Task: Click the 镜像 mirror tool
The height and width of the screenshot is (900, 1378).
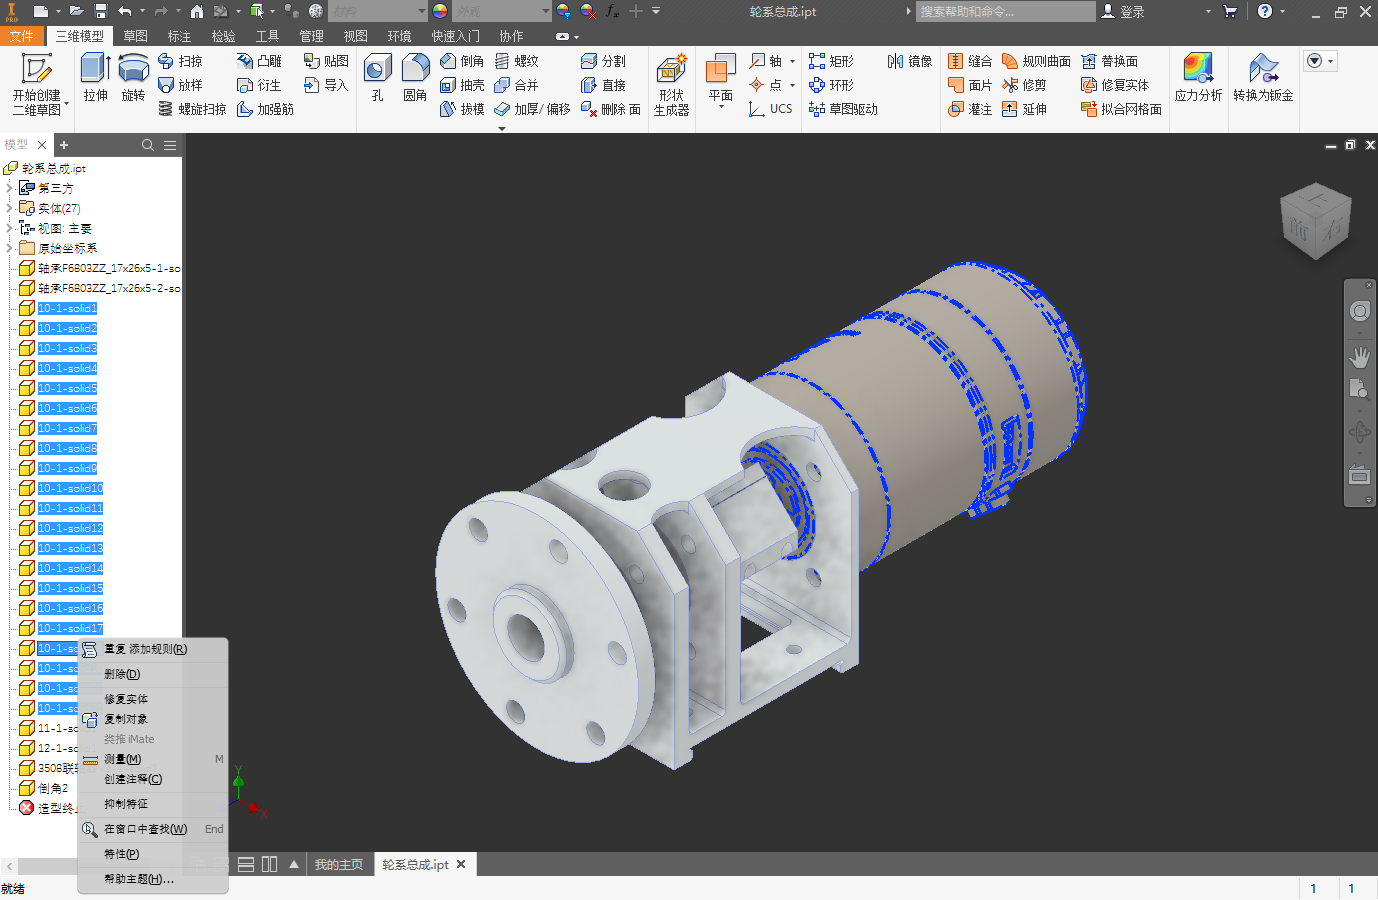Action: 910,61
